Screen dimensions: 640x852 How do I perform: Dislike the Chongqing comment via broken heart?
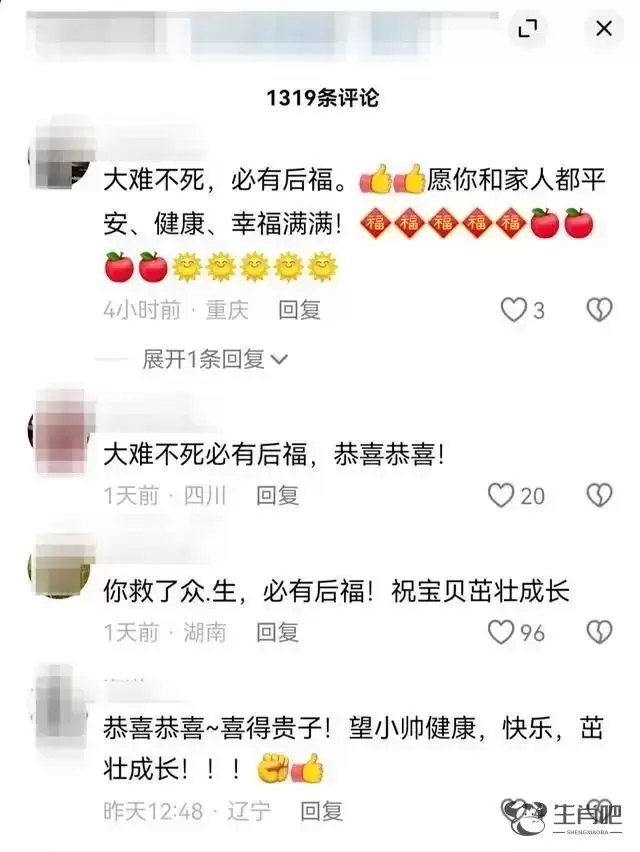point(599,310)
